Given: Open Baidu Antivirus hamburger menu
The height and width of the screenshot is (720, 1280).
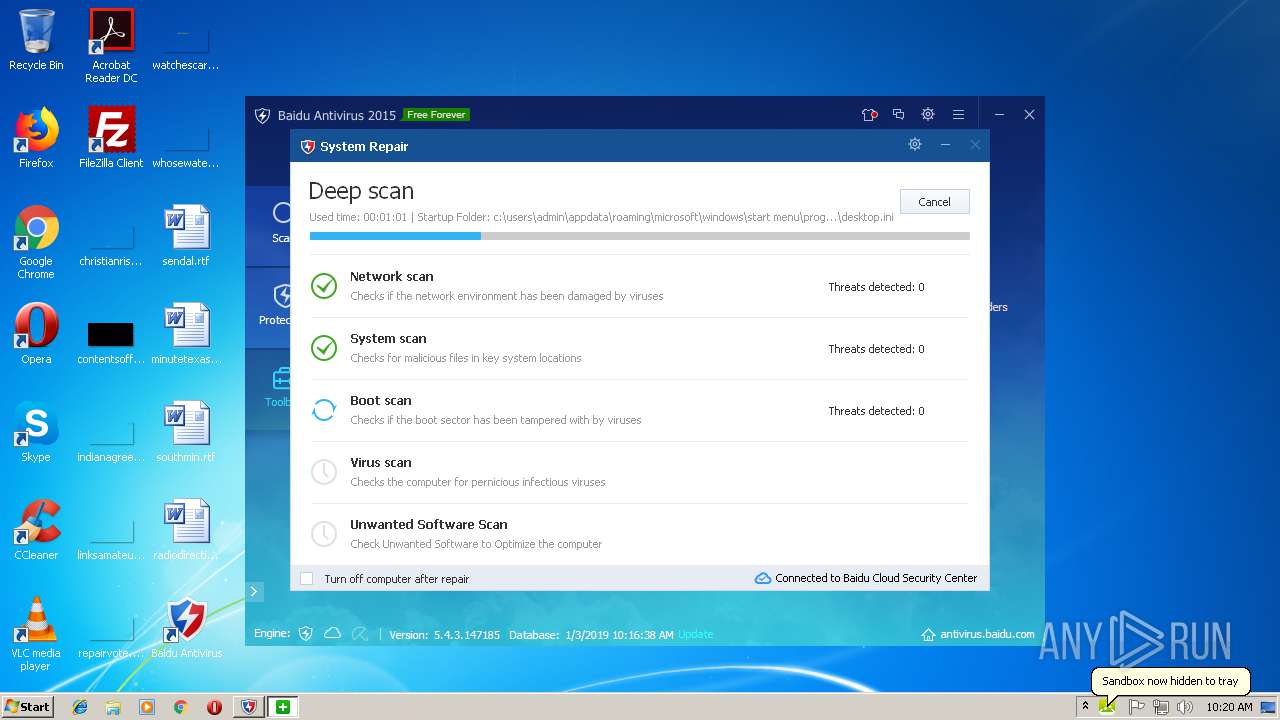Looking at the screenshot, I should tap(958, 115).
